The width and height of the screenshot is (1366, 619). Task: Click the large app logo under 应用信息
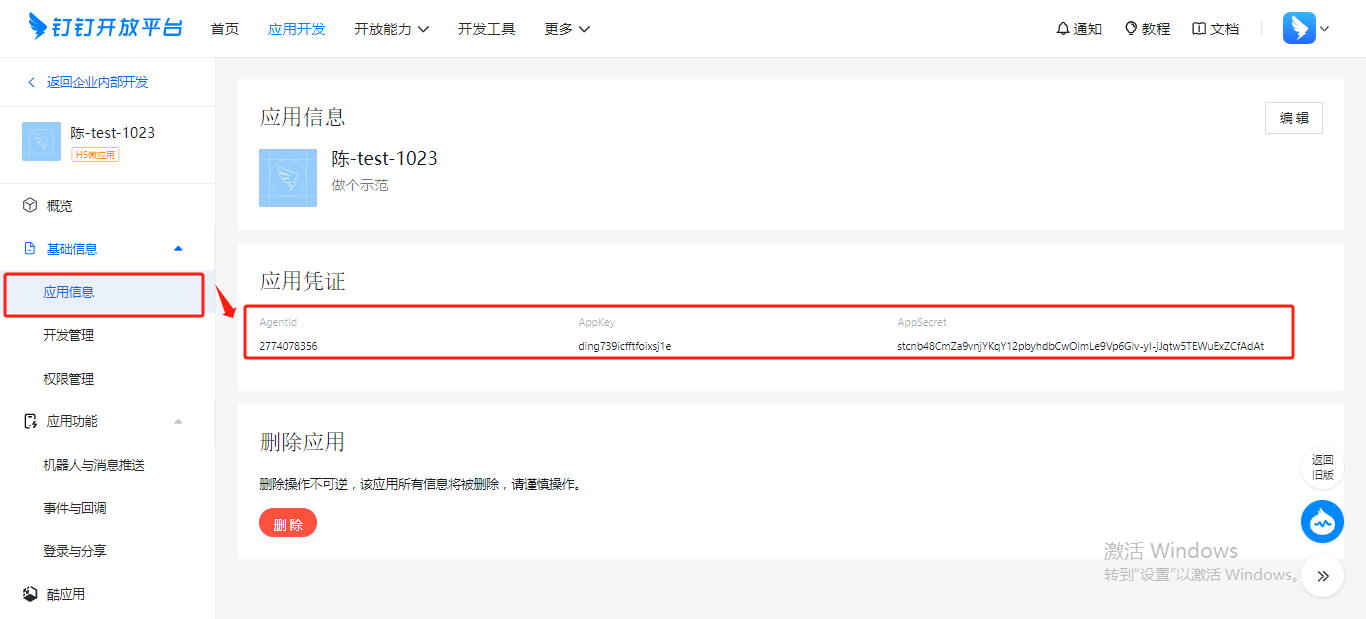[288, 178]
